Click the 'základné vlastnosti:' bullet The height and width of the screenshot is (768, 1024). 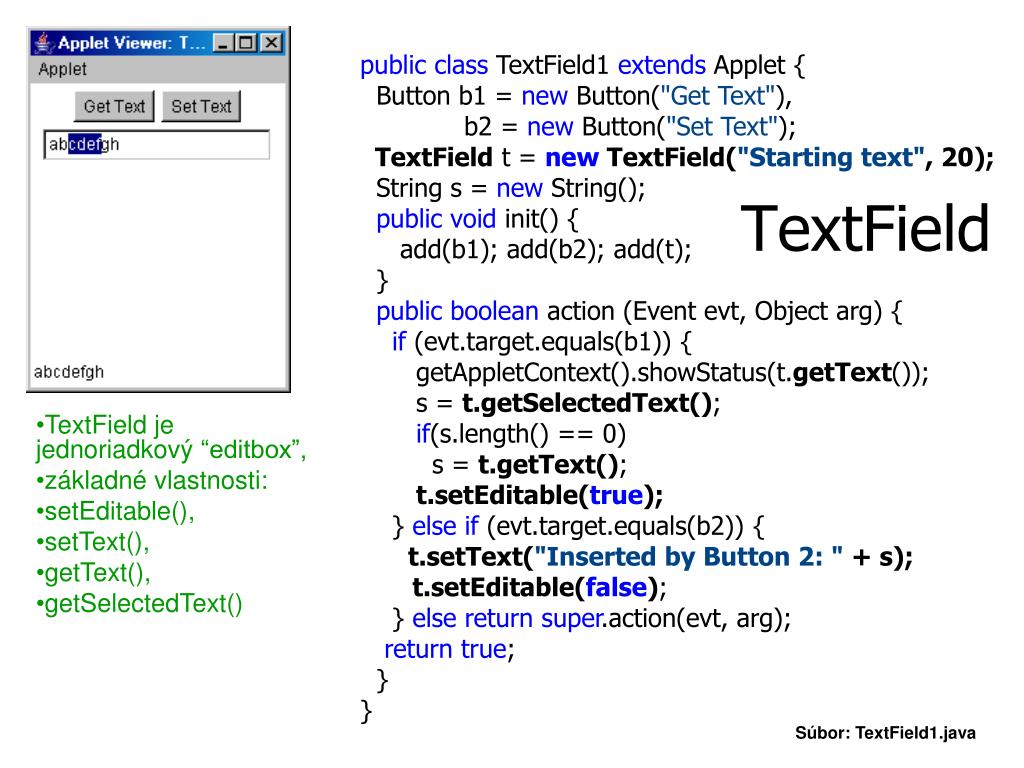152,481
